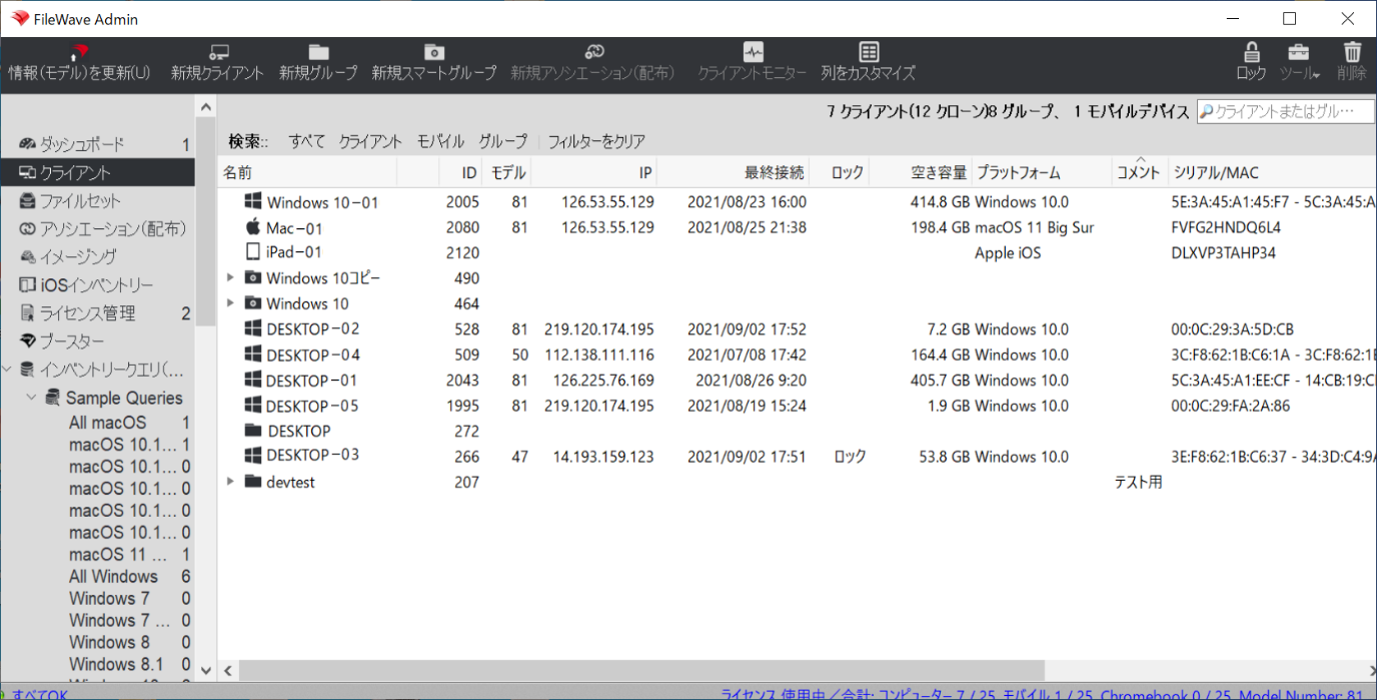Viewport: 1377px width, 700px height.
Task: Click the folder icon for DESKTOP group
Action: point(253,431)
